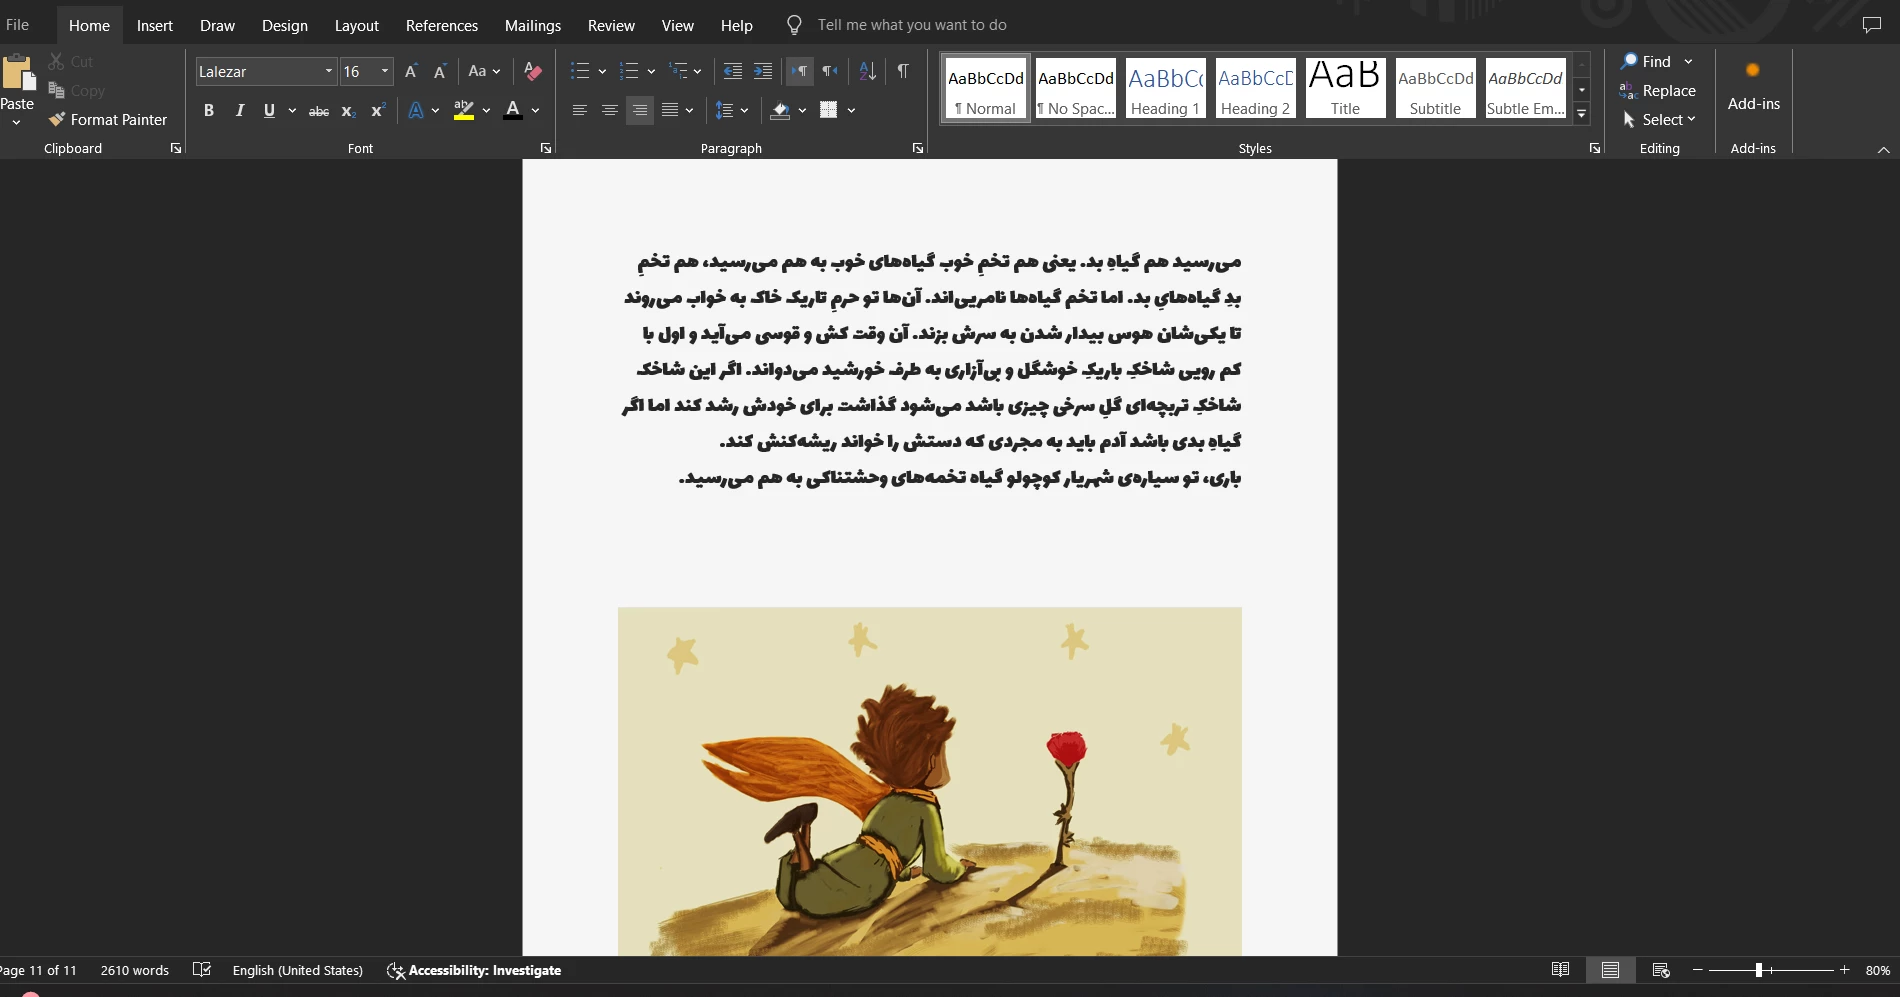Toggle Italic formatting
Viewport: 1900px width, 997px height.
tap(239, 111)
